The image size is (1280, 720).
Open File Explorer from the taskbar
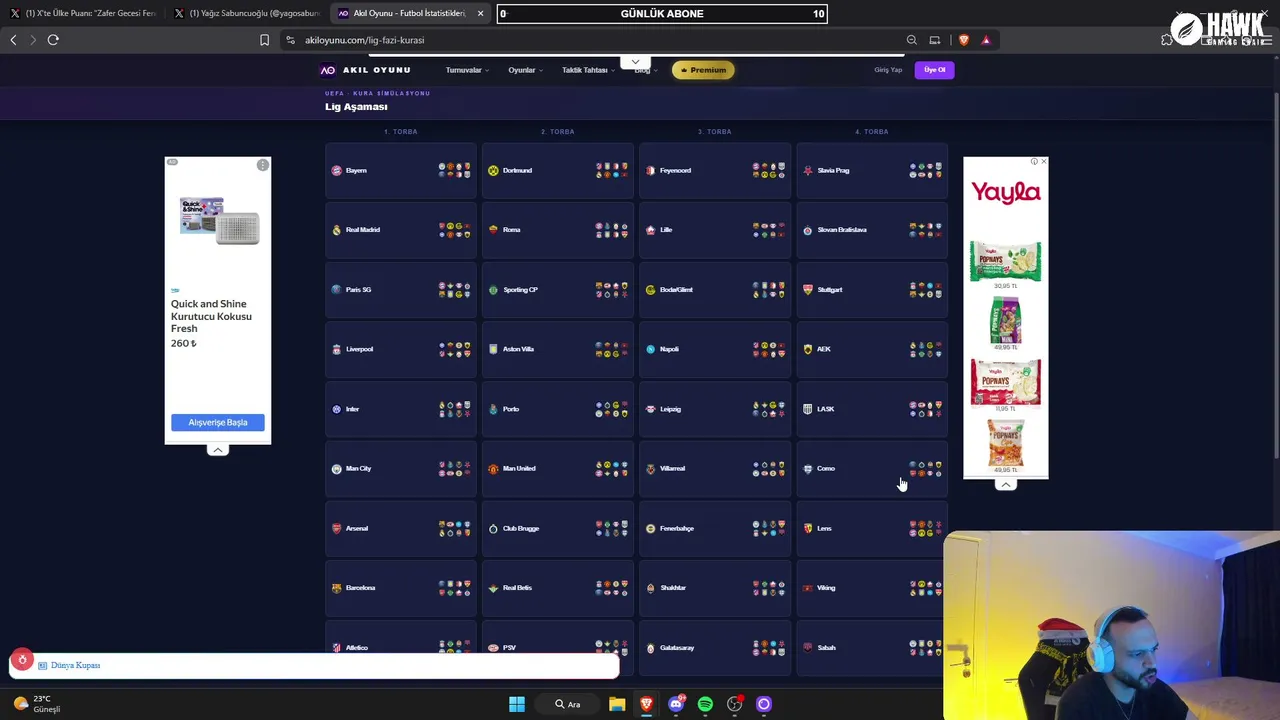617,704
